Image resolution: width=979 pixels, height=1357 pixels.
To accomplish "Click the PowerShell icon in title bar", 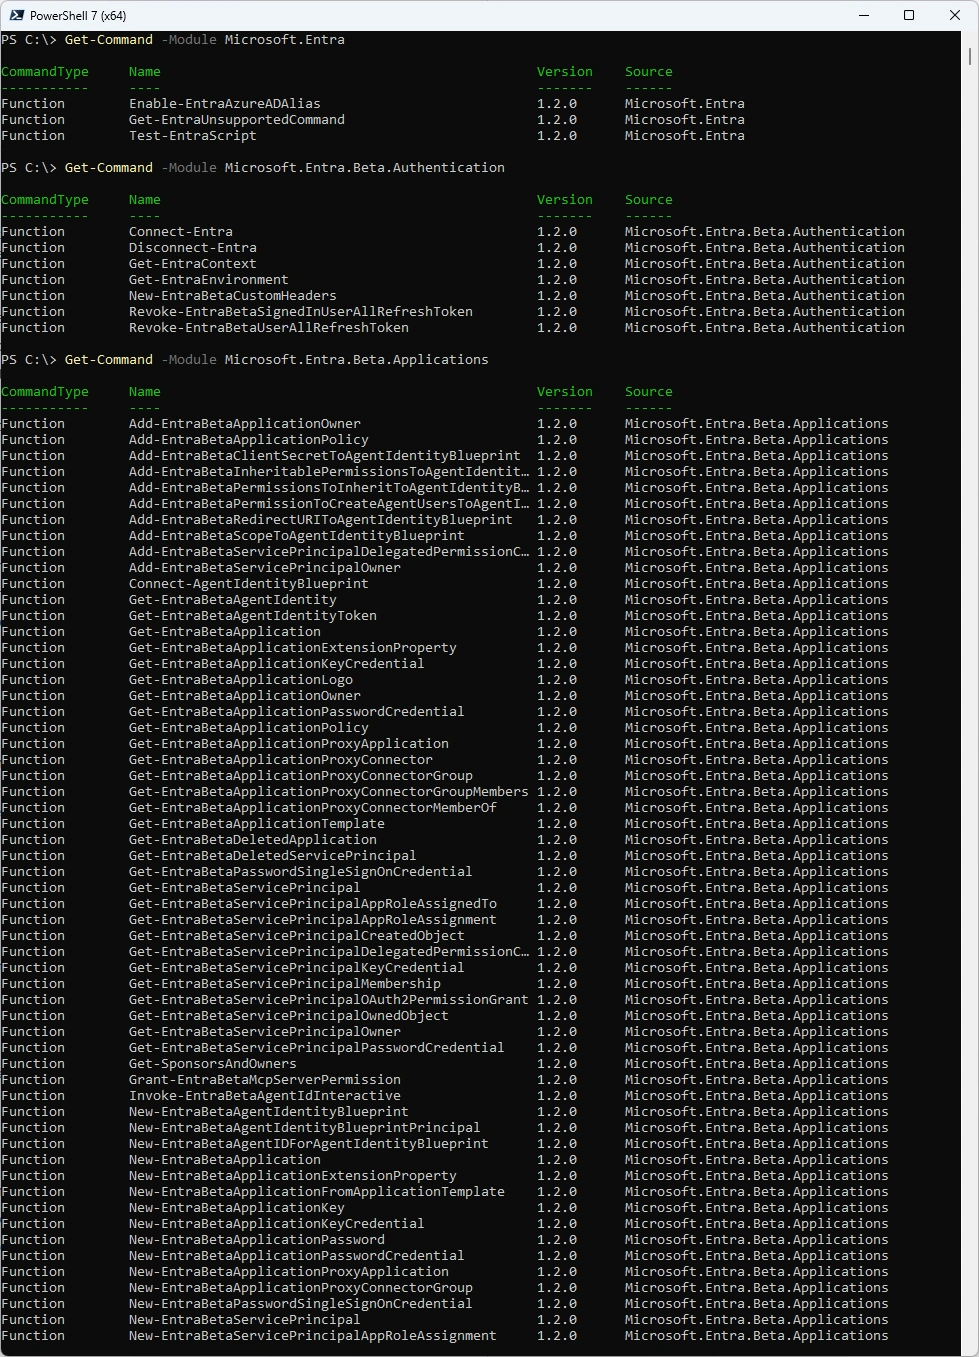I will click(x=16, y=15).
